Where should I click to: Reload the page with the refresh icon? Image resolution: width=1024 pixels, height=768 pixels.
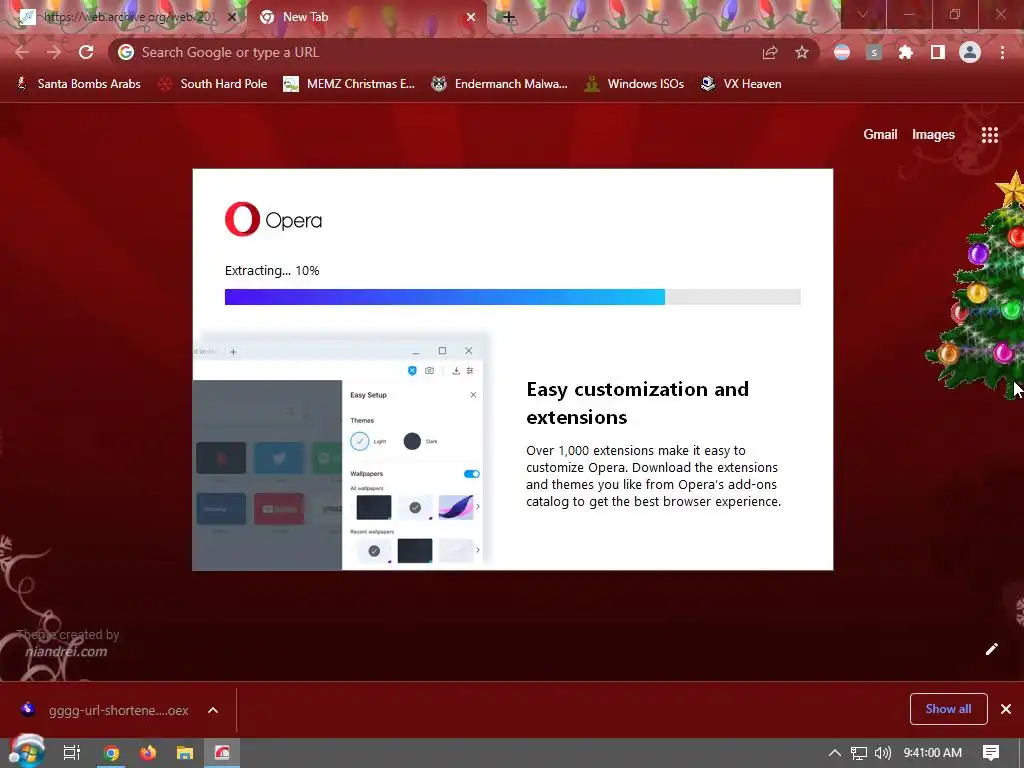(86, 52)
